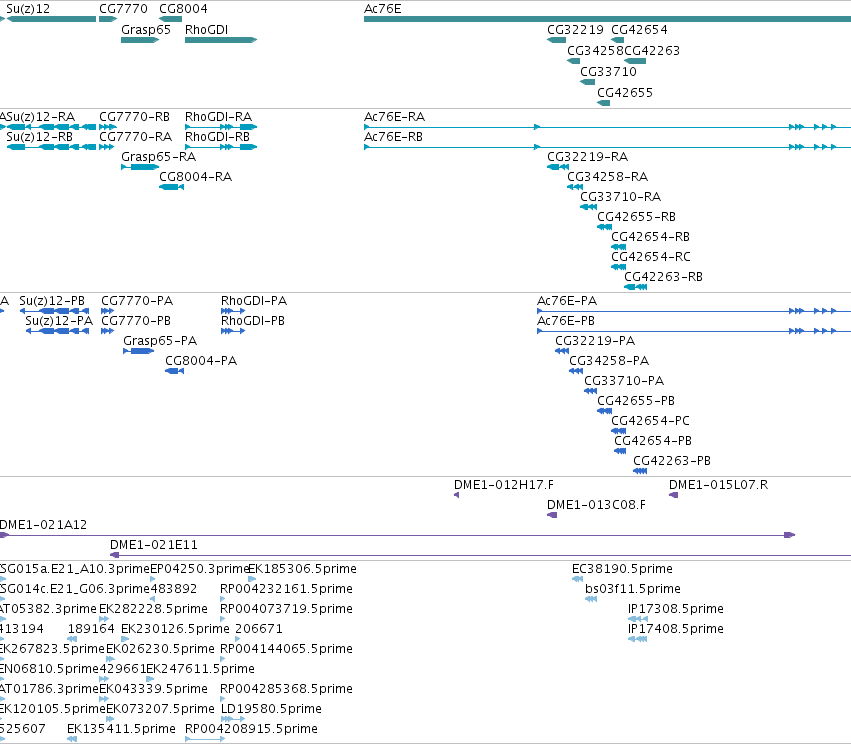This screenshot has height=744, width=851.
Task: Click the RhoGDI gene arrow glyph
Action: (x=221, y=40)
